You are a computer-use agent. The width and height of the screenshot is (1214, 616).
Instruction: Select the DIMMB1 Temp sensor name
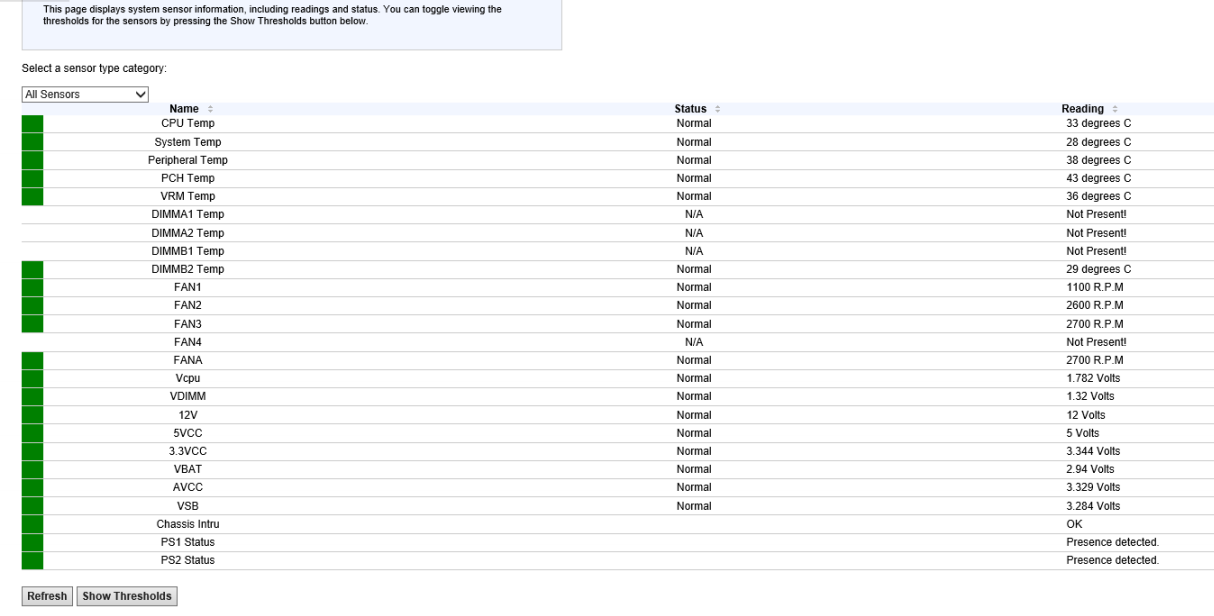(x=188, y=251)
